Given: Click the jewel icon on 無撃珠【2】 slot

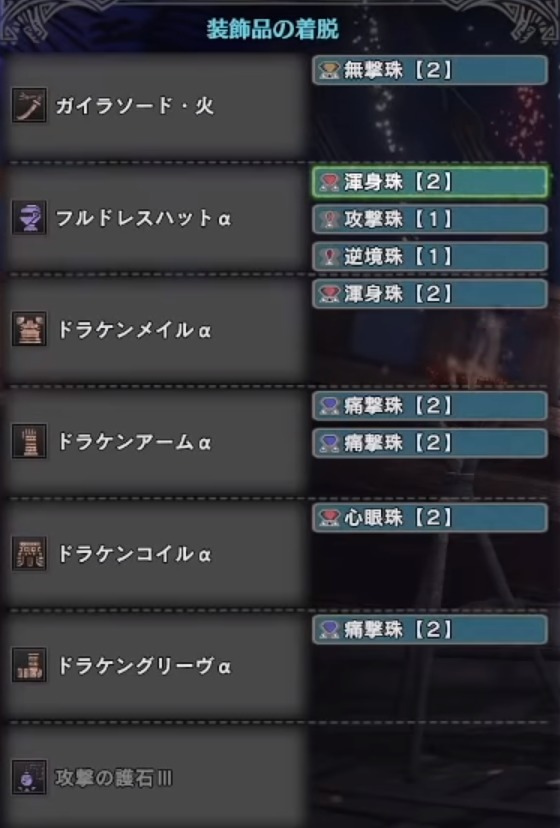Looking at the screenshot, I should point(329,70).
